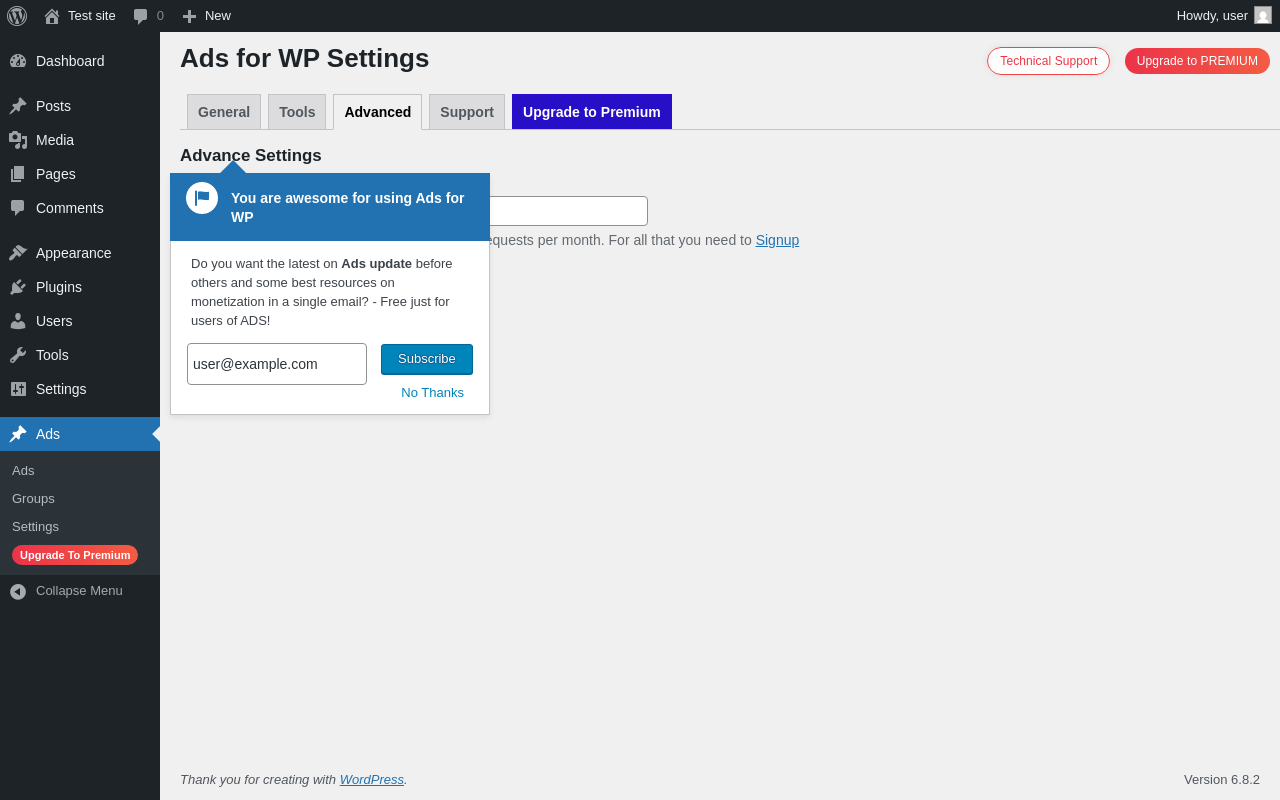Image resolution: width=1280 pixels, height=800 pixels.
Task: Select the Advanced tab
Action: coord(378,112)
